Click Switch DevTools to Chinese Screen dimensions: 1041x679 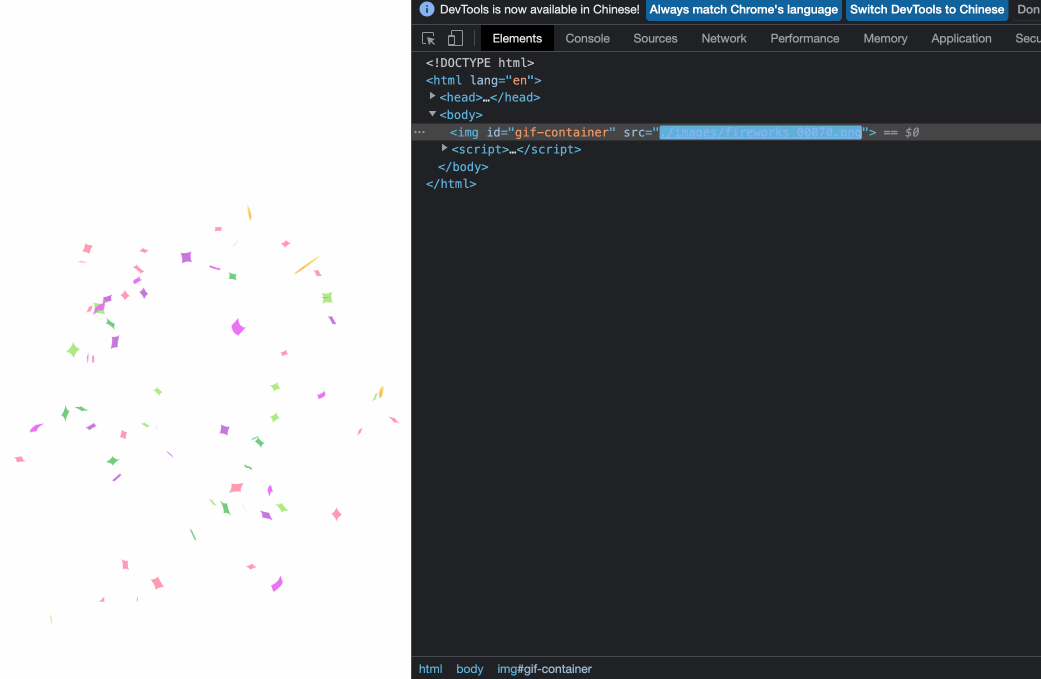click(x=927, y=9)
